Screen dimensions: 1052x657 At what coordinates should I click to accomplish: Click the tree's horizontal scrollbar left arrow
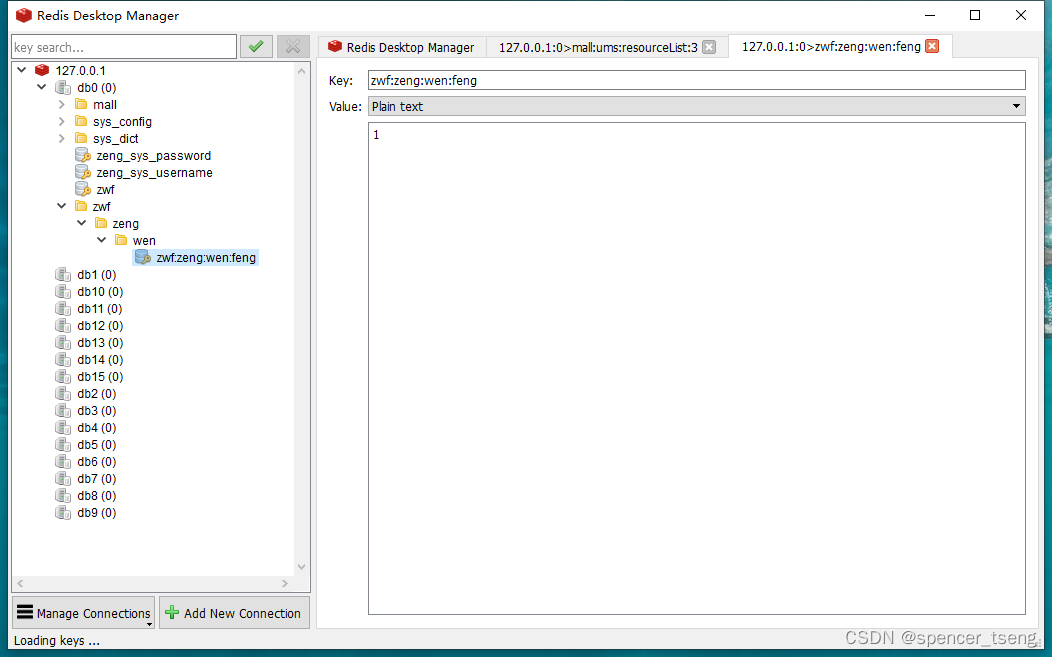(20, 584)
